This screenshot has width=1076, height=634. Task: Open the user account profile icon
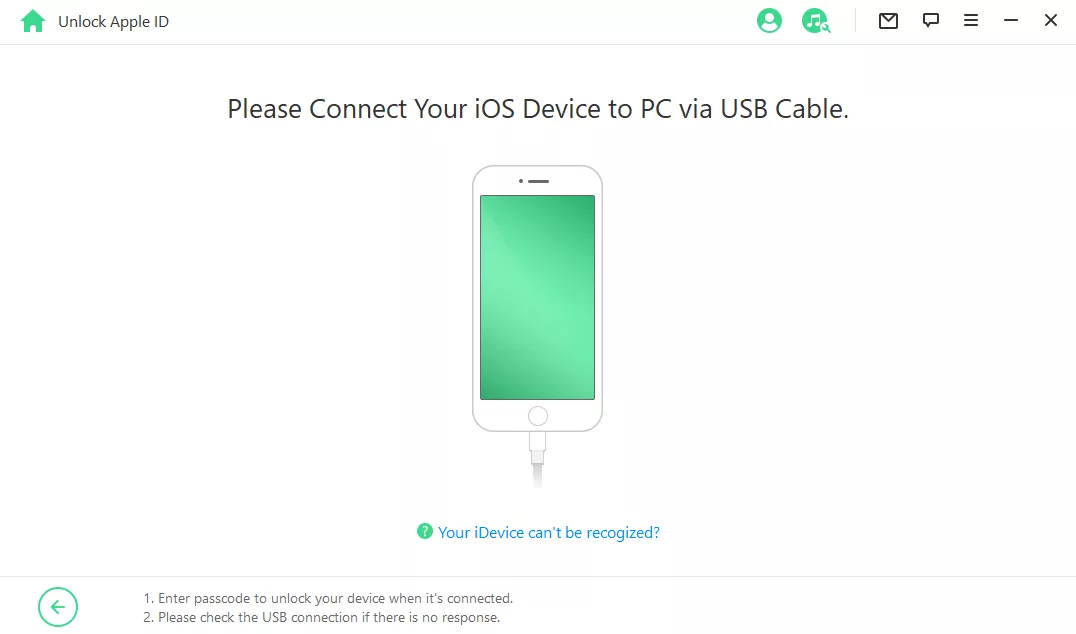pos(769,21)
